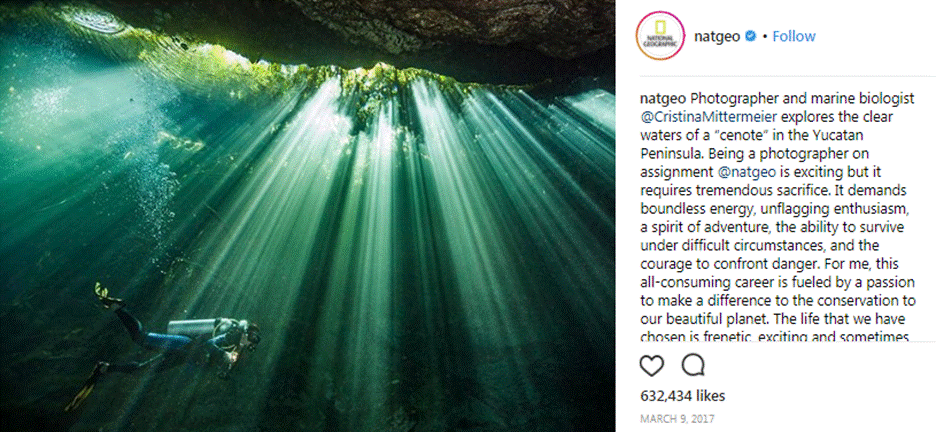
Task: Open the National Geographic profile avatar
Action: (660, 36)
